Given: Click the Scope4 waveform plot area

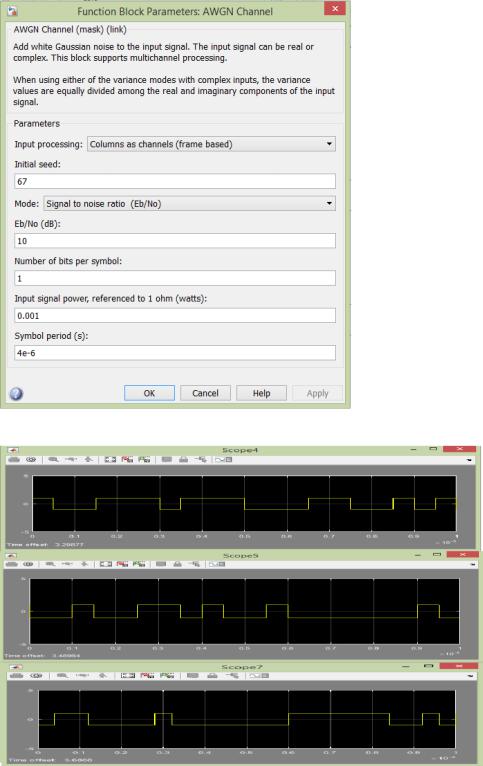Looking at the screenshot, I should pos(244,503).
